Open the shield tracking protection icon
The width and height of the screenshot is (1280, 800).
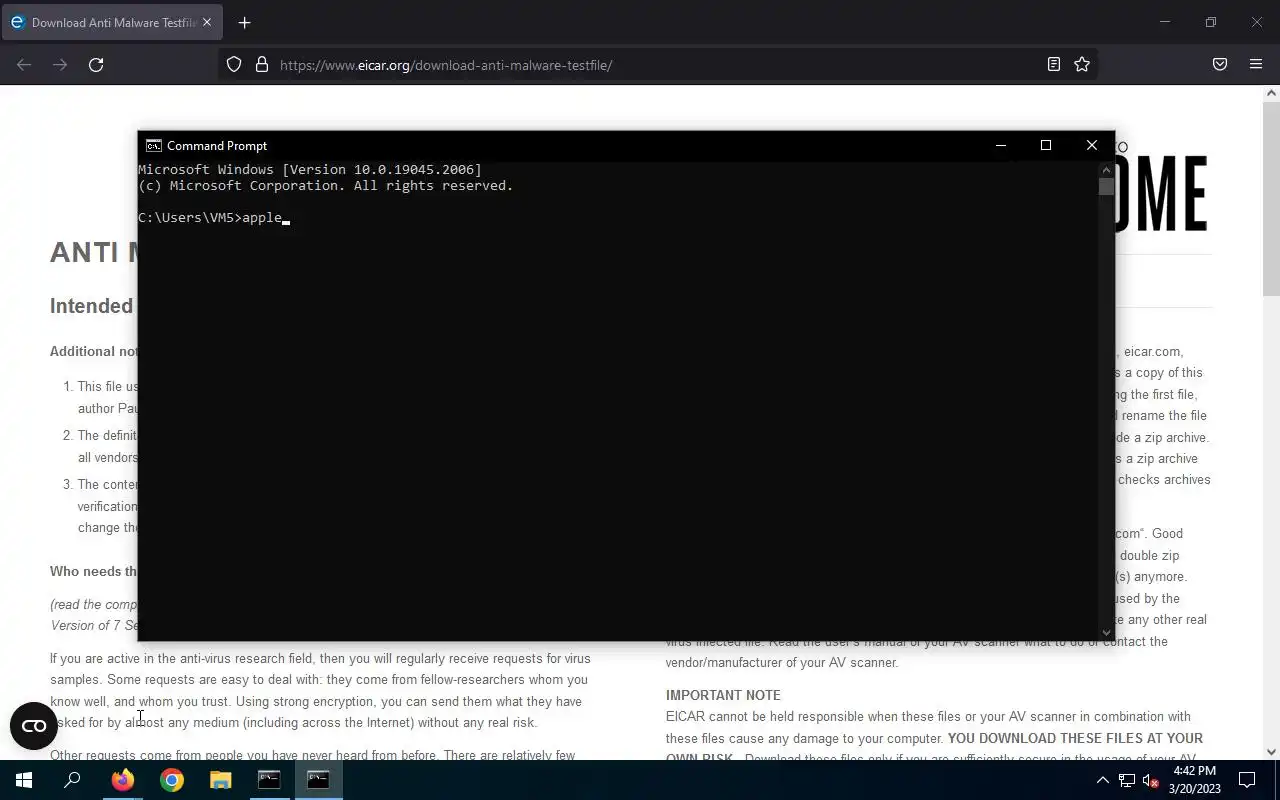click(234, 65)
